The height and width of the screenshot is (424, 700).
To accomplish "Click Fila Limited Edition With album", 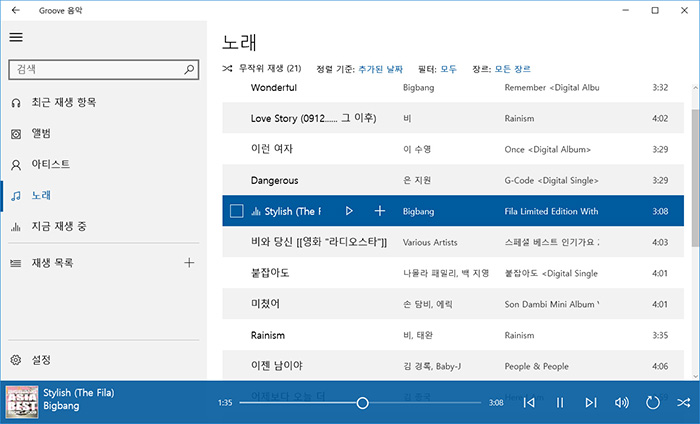I will [x=551, y=212].
